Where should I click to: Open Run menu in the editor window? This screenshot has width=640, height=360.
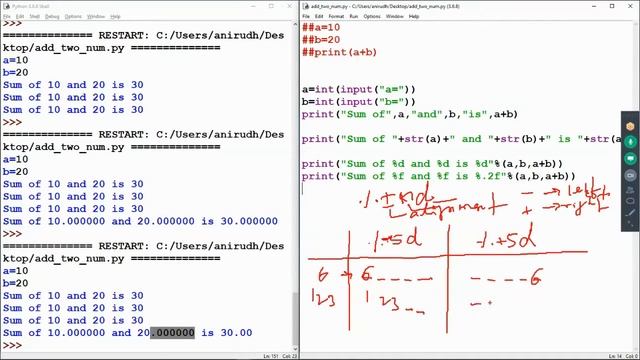353,16
